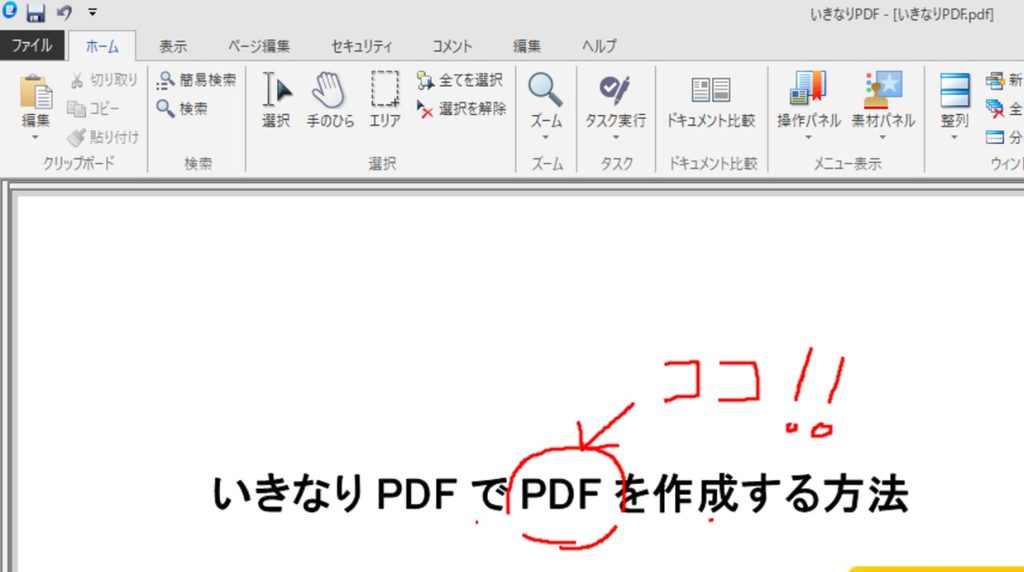Image resolution: width=1024 pixels, height=572 pixels.
Task: Switch to the コメント ribbon tab
Action: click(452, 46)
